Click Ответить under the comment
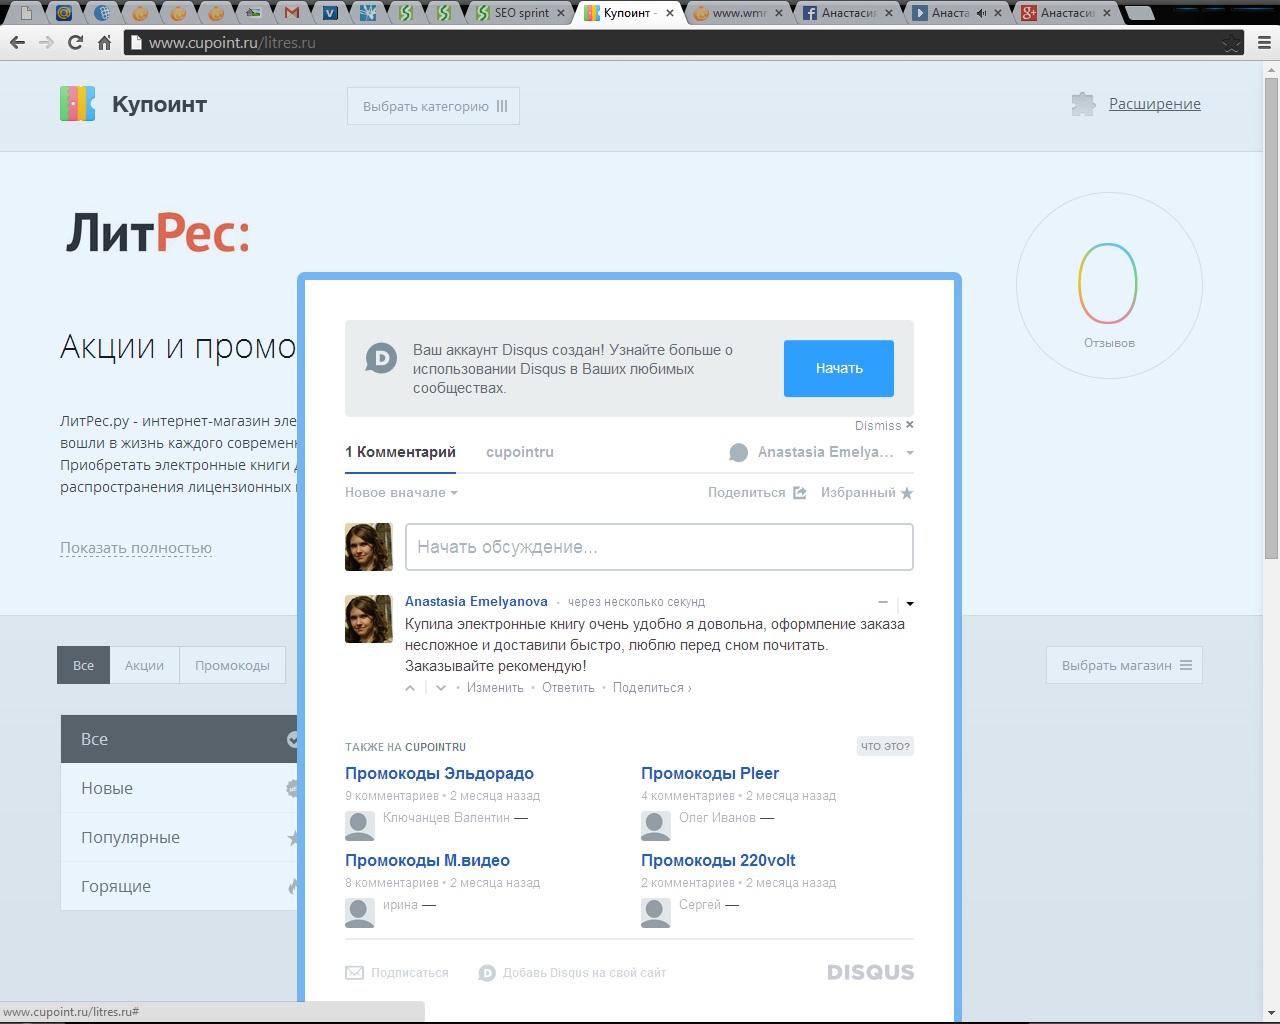 [x=568, y=688]
